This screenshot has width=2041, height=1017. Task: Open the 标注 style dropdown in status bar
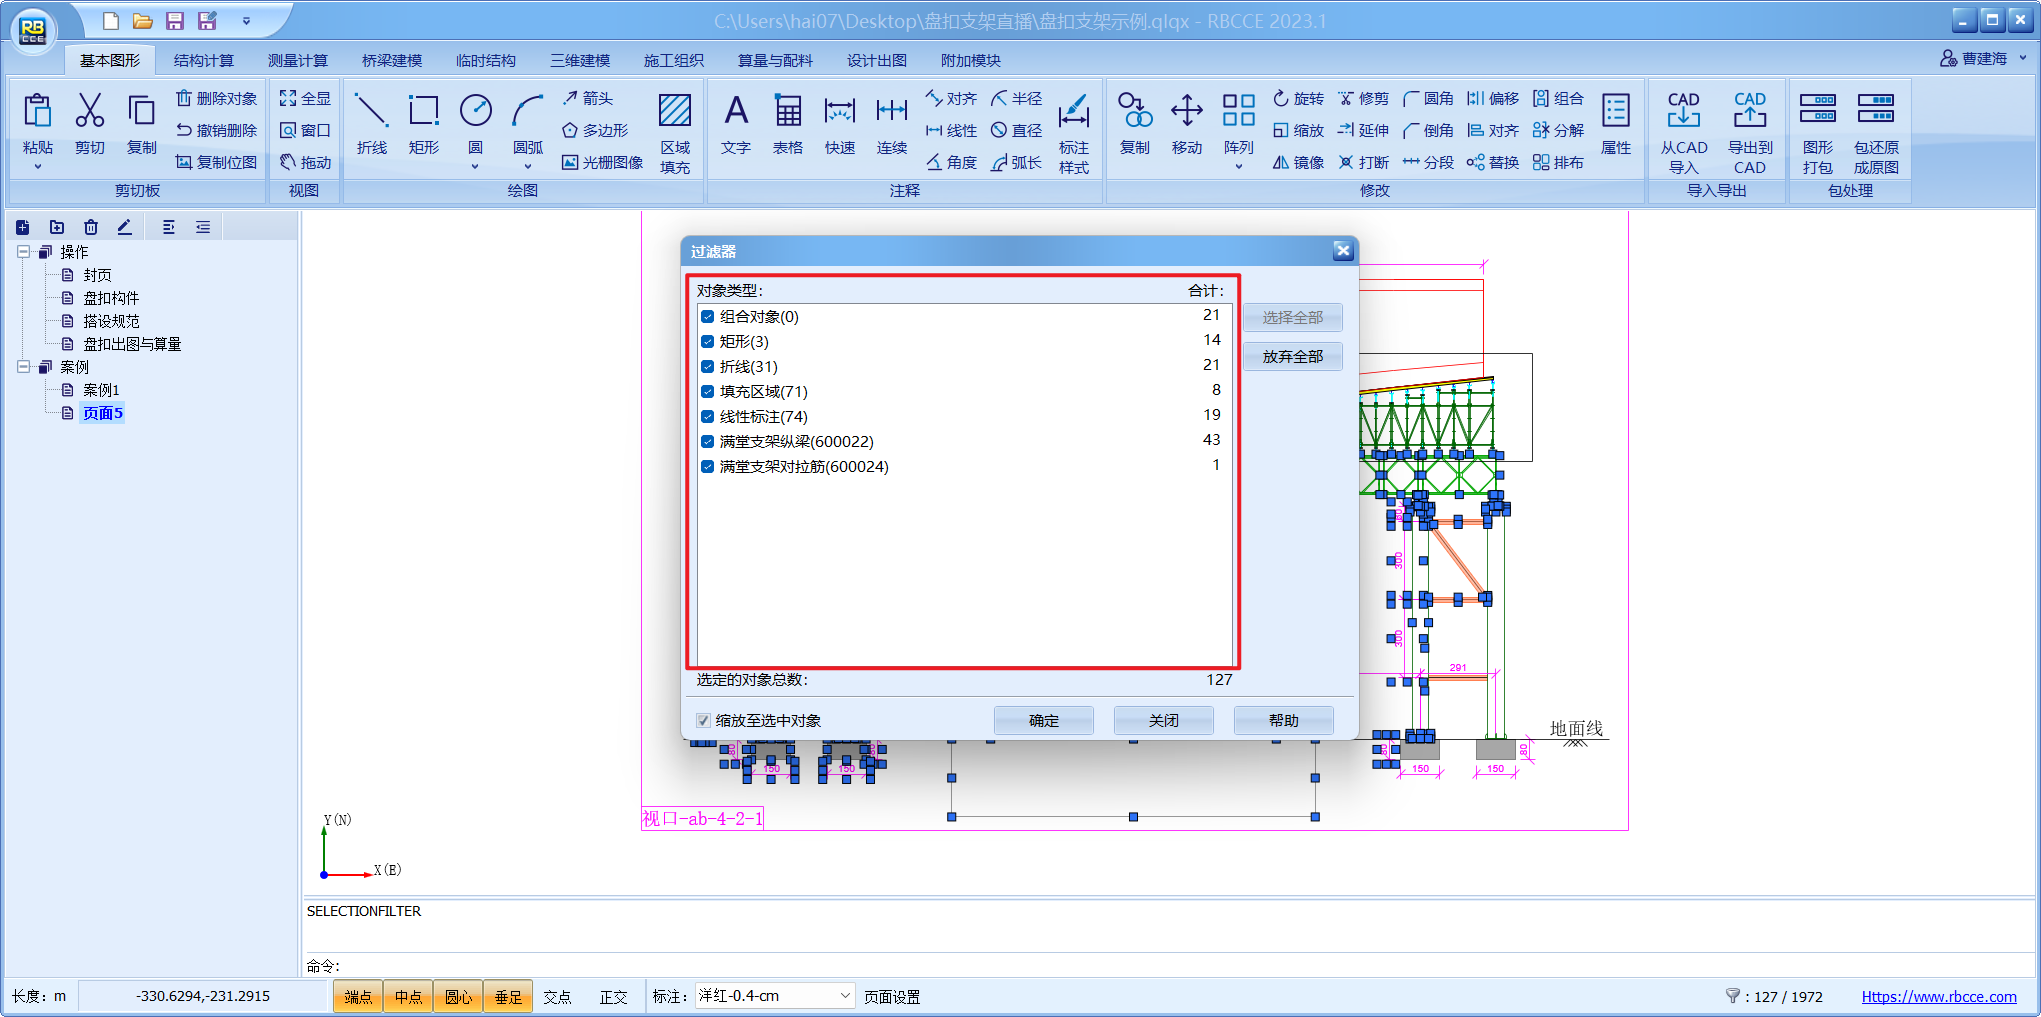point(844,996)
